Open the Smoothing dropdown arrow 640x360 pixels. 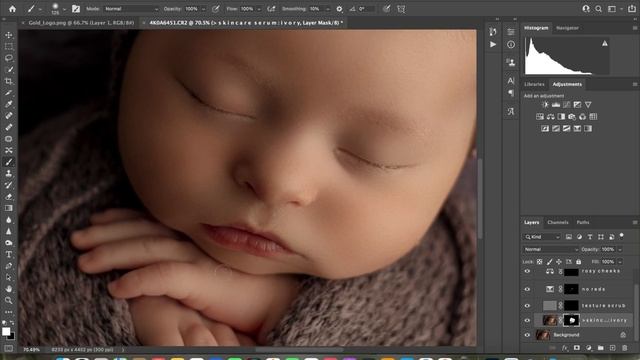tap(327, 9)
